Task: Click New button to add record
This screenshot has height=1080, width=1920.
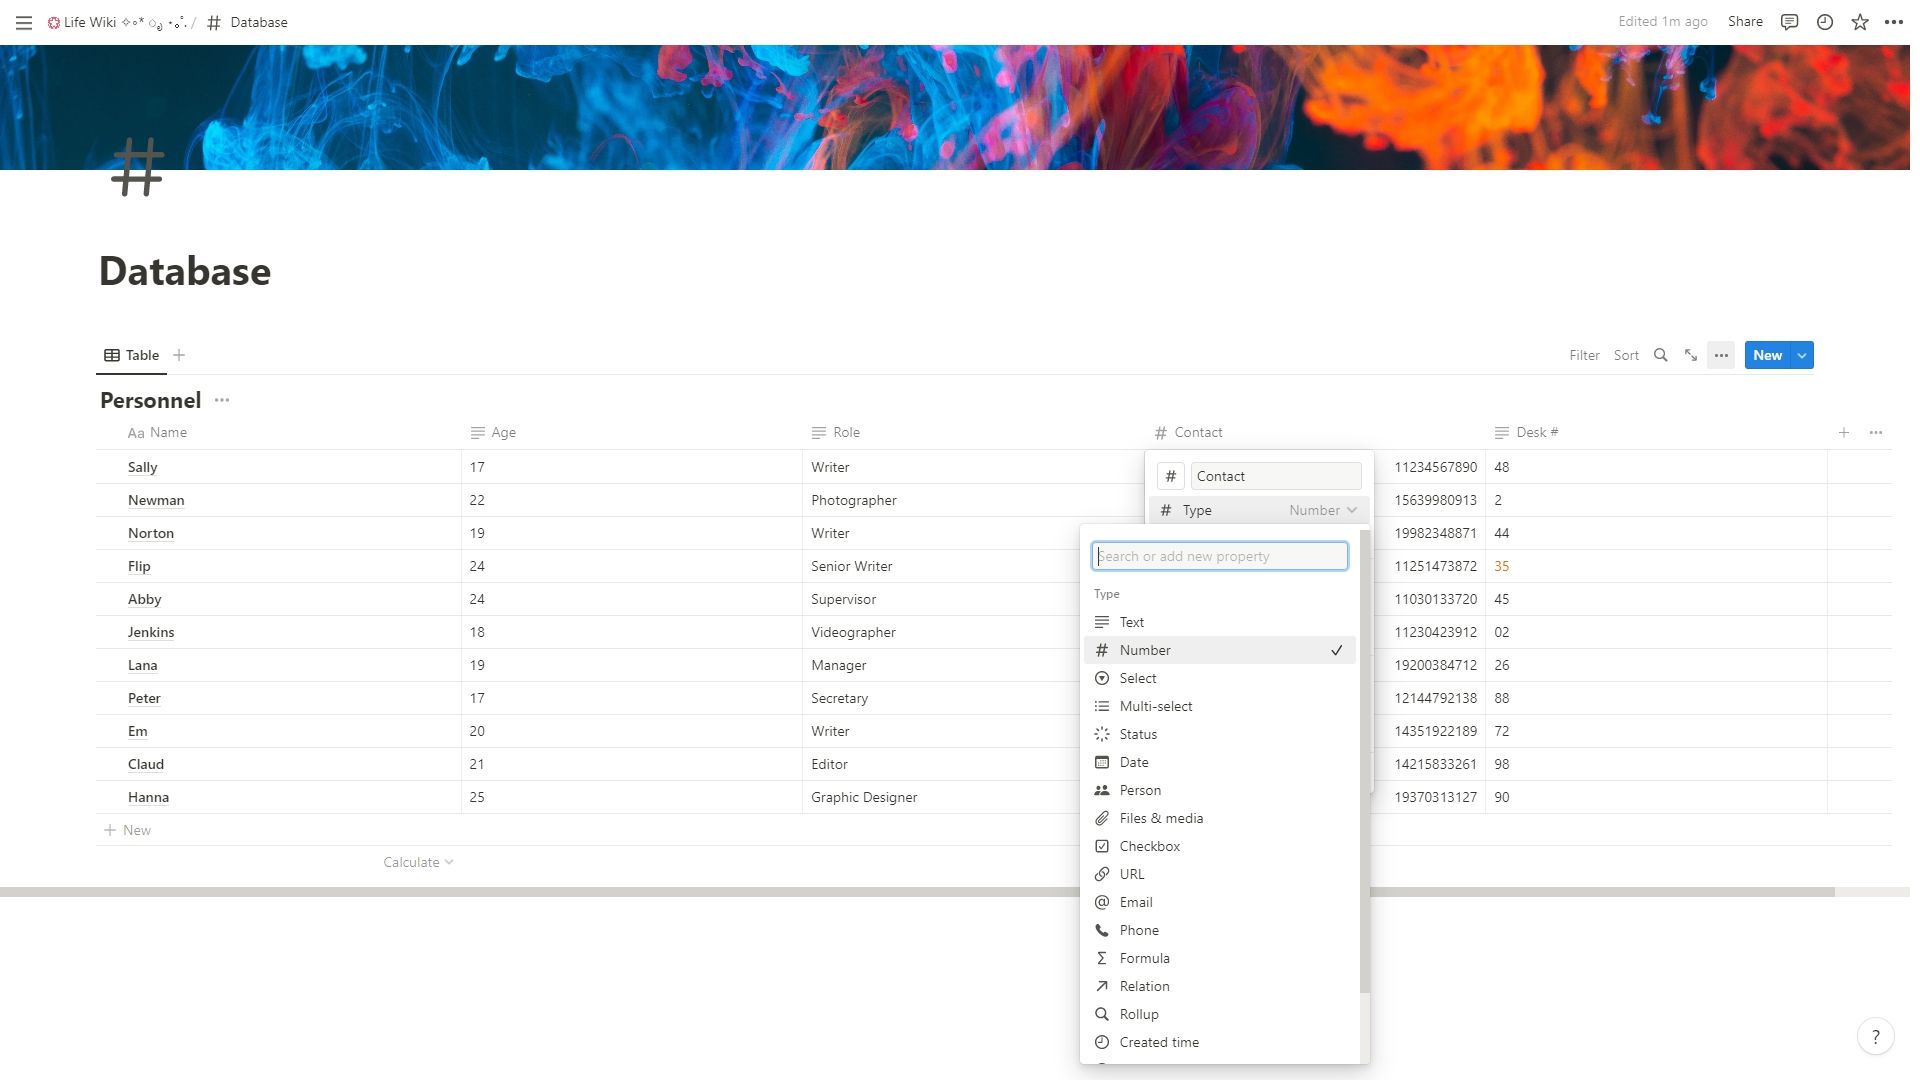Action: pos(1768,355)
